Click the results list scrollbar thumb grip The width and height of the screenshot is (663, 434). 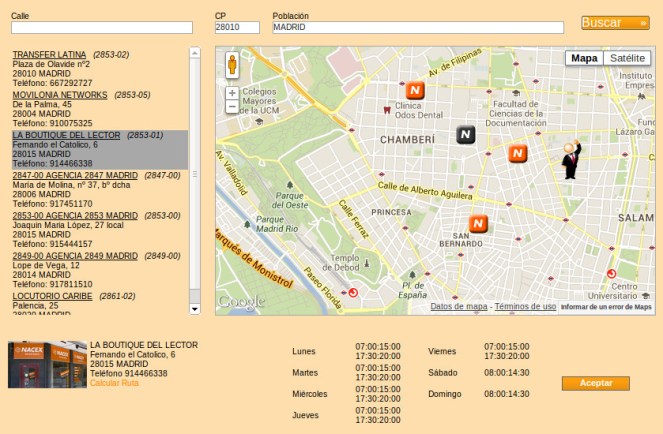click(195, 174)
